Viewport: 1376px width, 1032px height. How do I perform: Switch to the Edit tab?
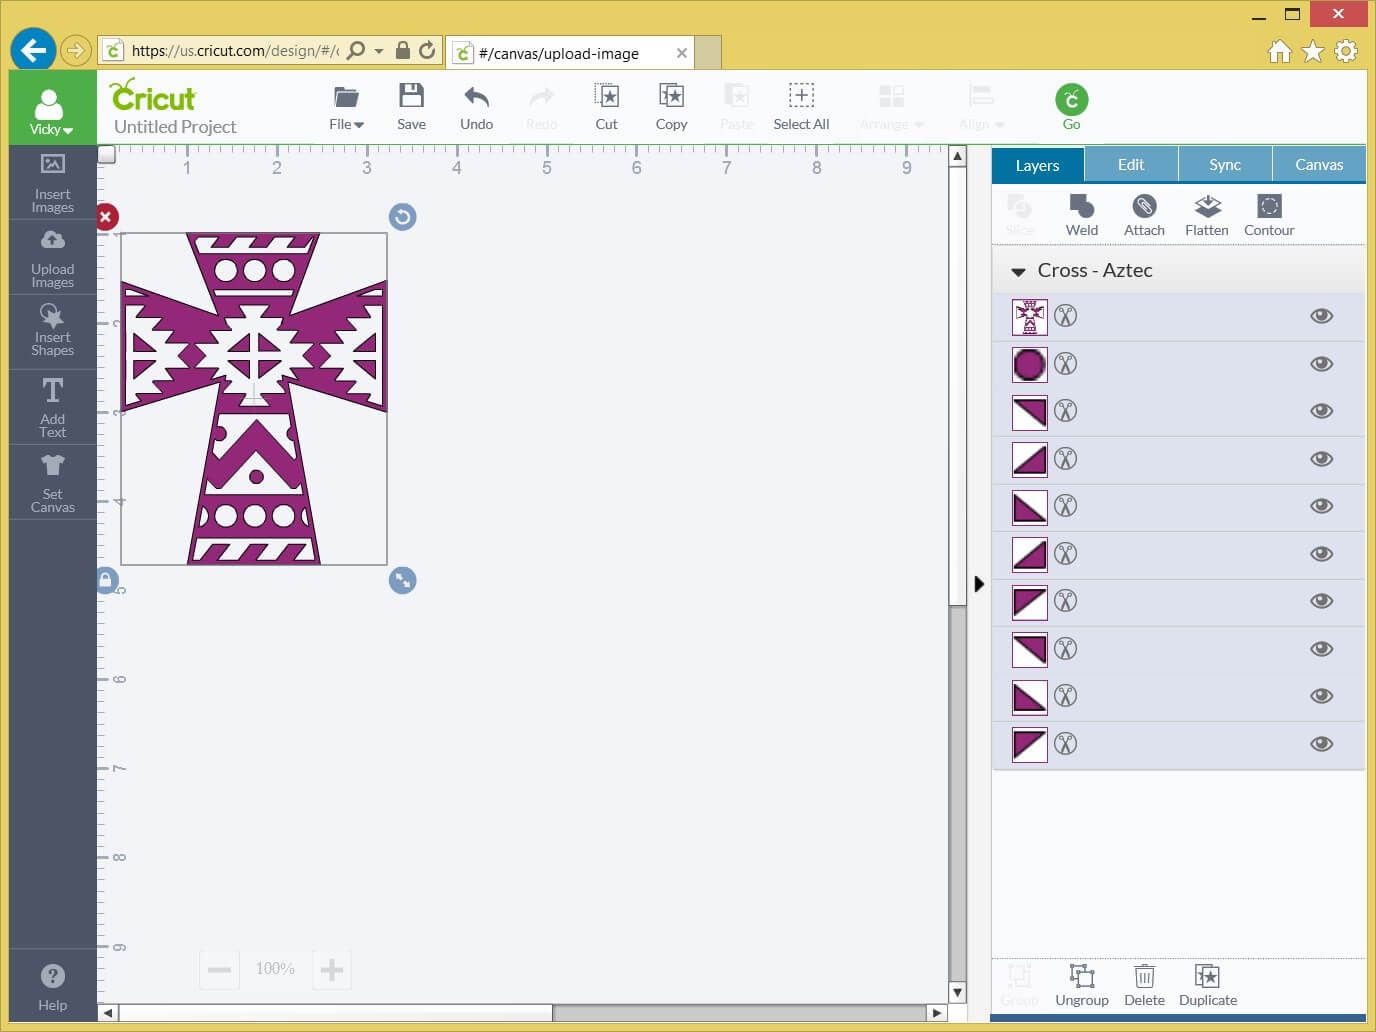pos(1131,165)
